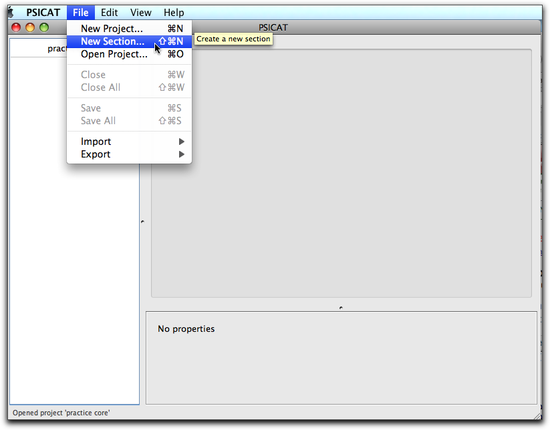550x430 pixels.
Task: Open the PSICAT application menu
Action: (x=43, y=13)
